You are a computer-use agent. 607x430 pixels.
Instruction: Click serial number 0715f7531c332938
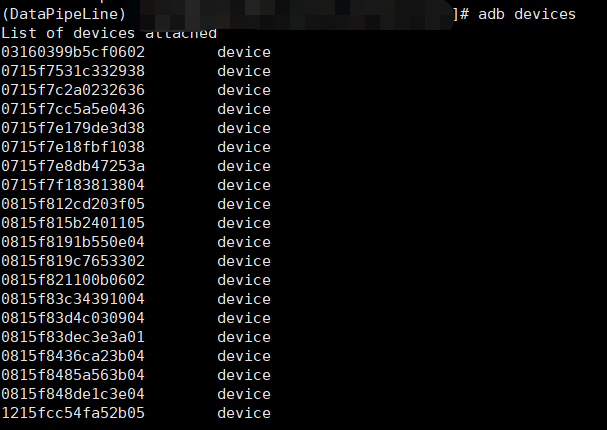click(73, 71)
